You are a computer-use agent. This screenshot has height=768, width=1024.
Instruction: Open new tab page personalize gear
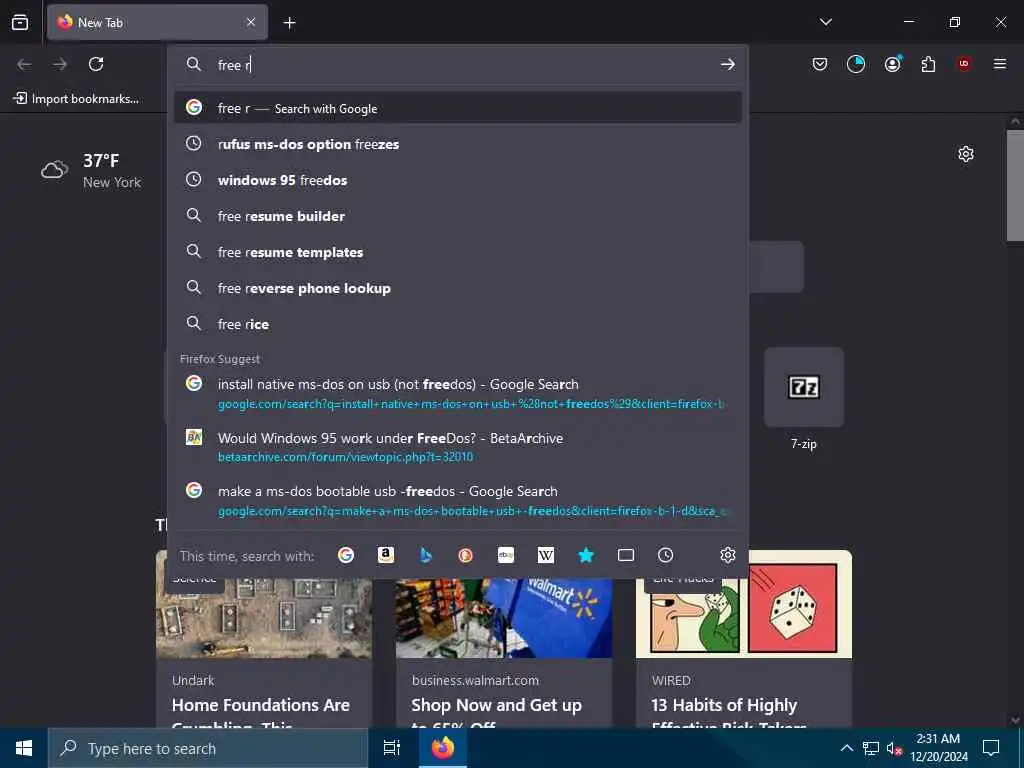tap(966, 154)
